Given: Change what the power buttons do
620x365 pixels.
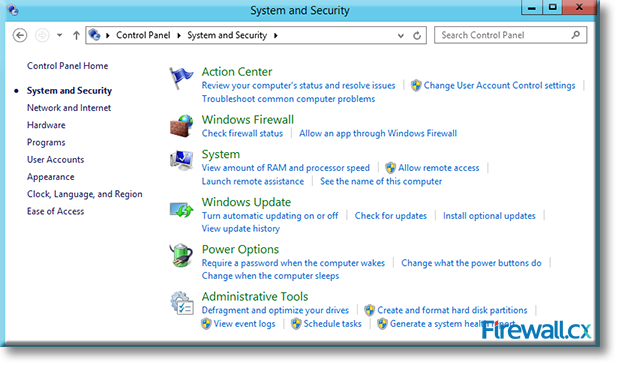Looking at the screenshot, I should 471,263.
